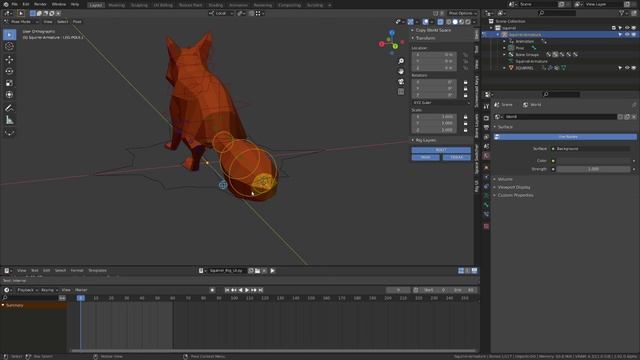Open the Pose menu in viewport header
This screenshot has height=360, width=640.
tap(77, 22)
